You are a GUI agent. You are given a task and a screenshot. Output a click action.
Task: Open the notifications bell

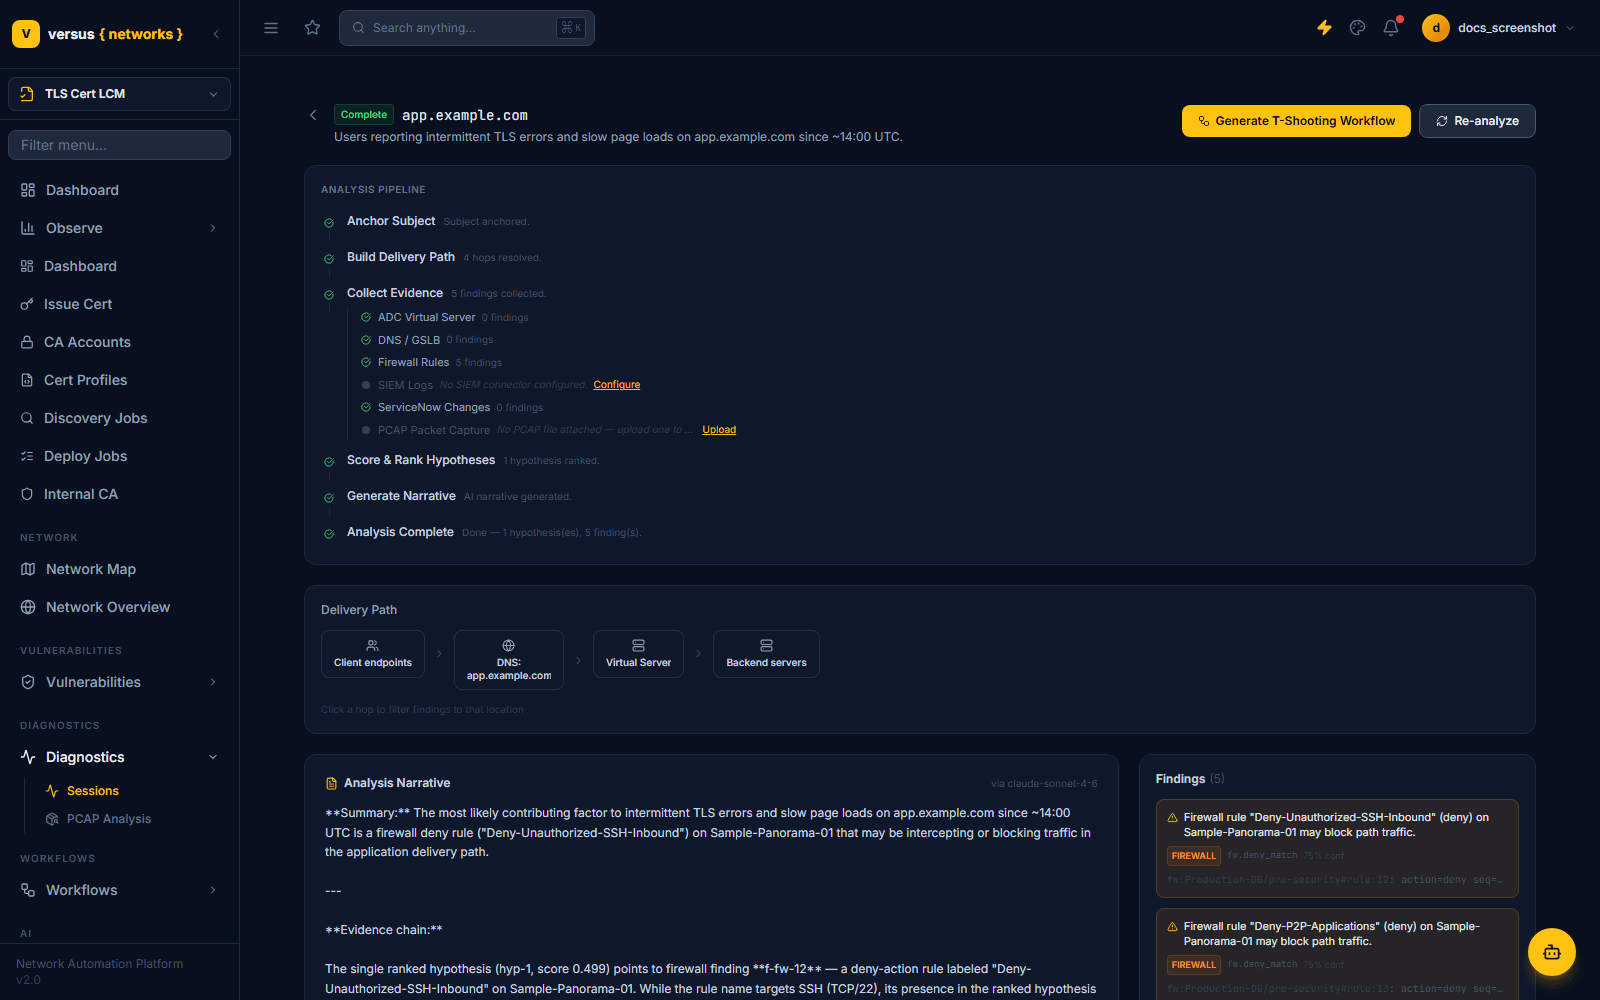coord(1391,28)
